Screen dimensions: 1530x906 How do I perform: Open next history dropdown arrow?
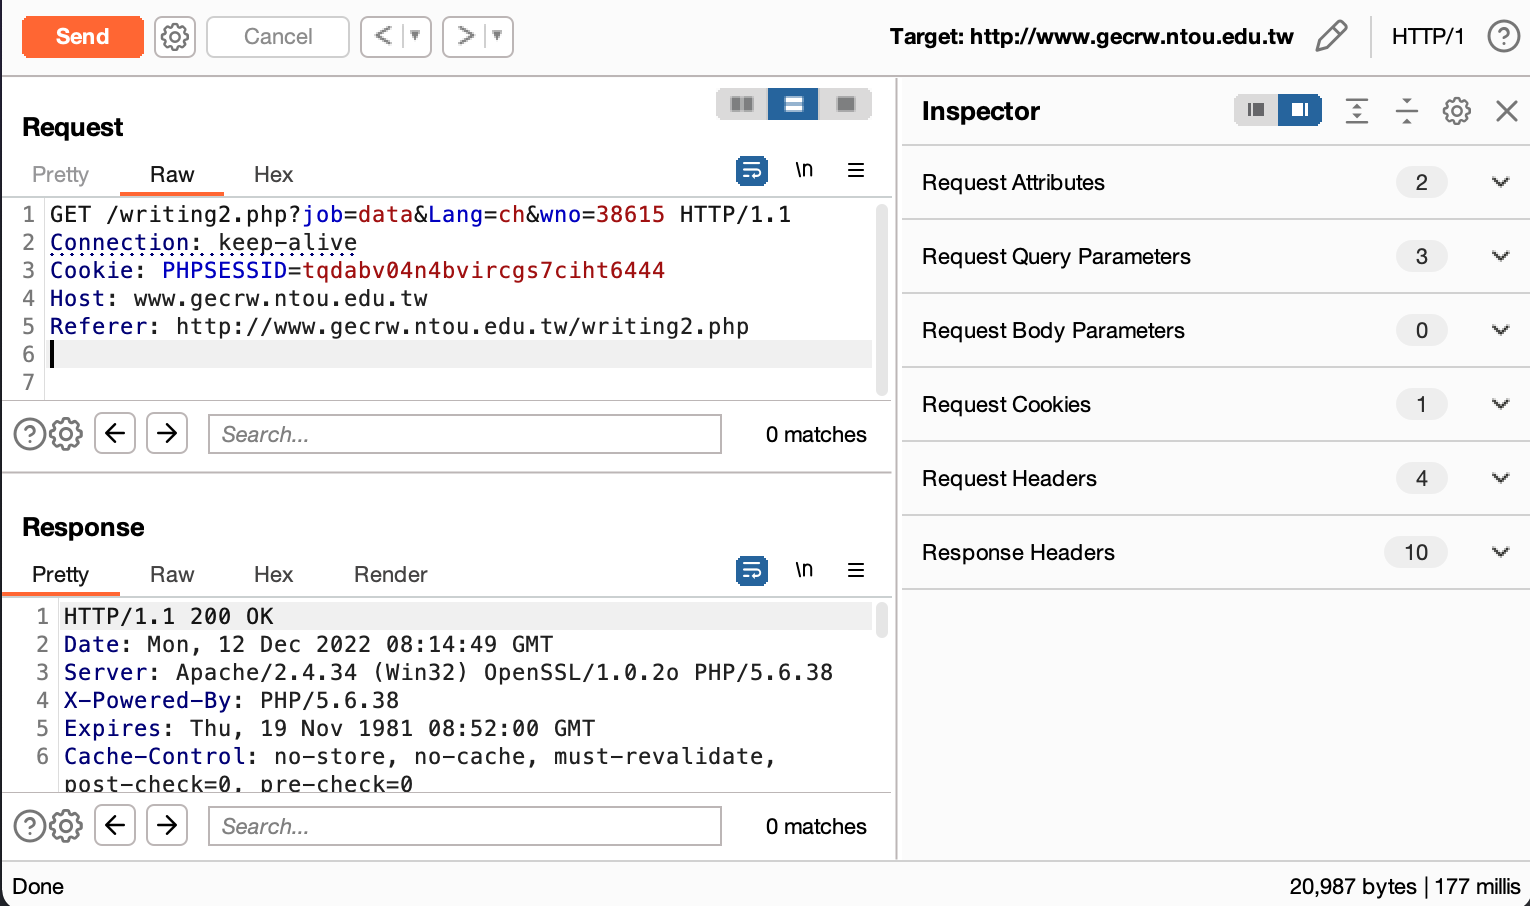[498, 37]
